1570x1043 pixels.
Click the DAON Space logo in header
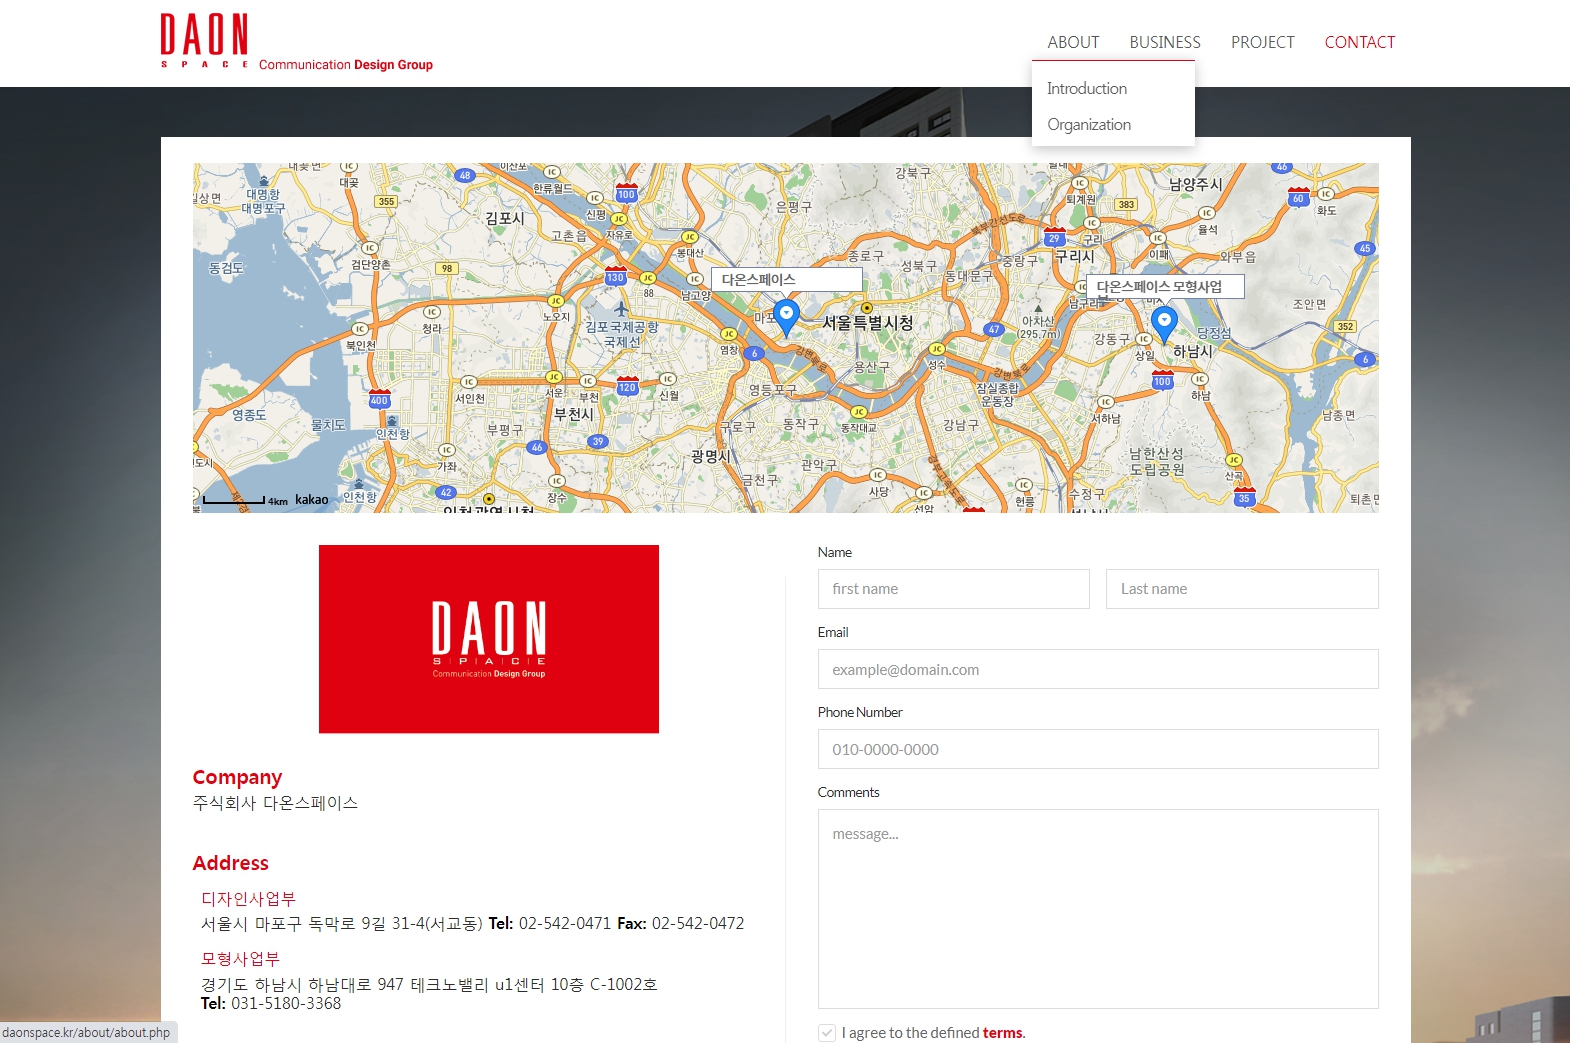pos(204,41)
